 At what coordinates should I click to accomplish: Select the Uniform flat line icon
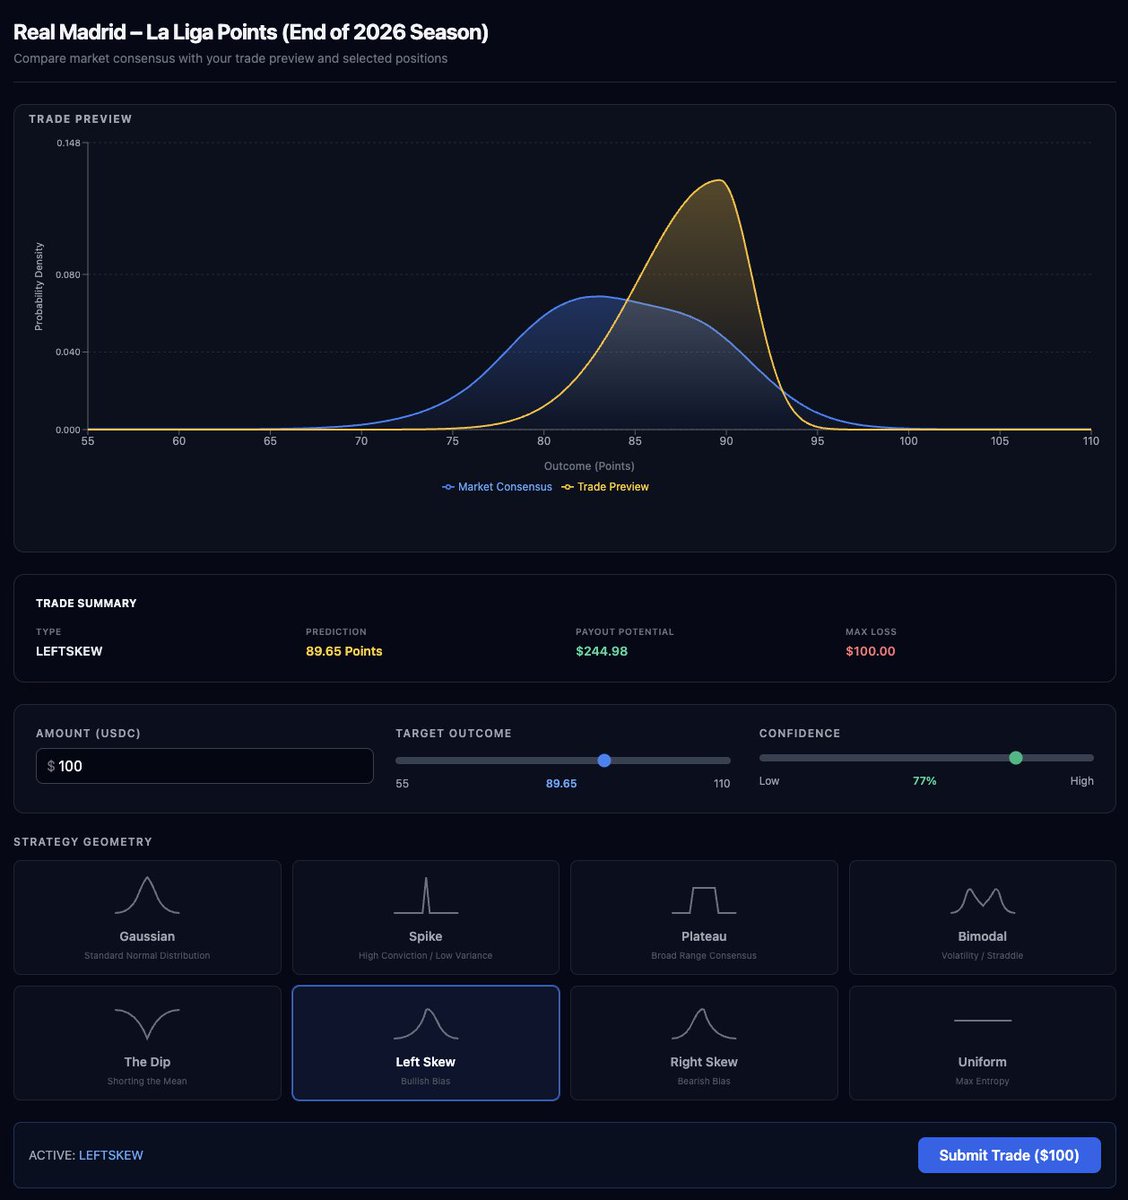tap(982, 1020)
